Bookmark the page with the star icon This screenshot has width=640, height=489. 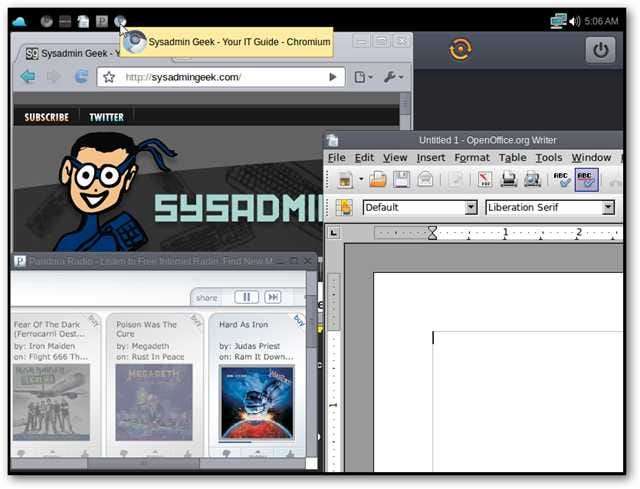point(109,77)
